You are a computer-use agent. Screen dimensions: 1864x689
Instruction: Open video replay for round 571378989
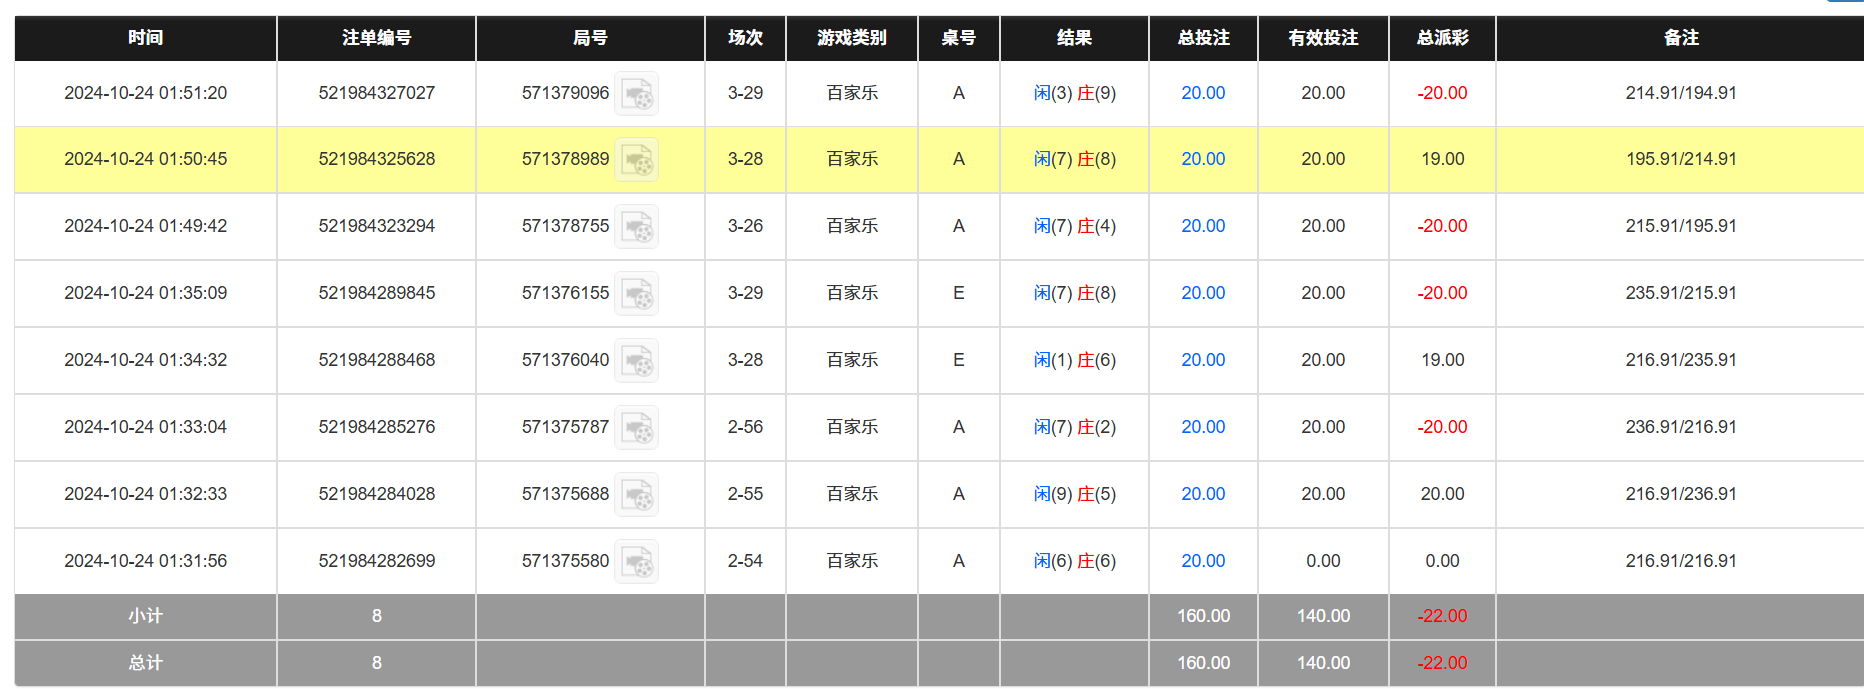[x=636, y=160]
